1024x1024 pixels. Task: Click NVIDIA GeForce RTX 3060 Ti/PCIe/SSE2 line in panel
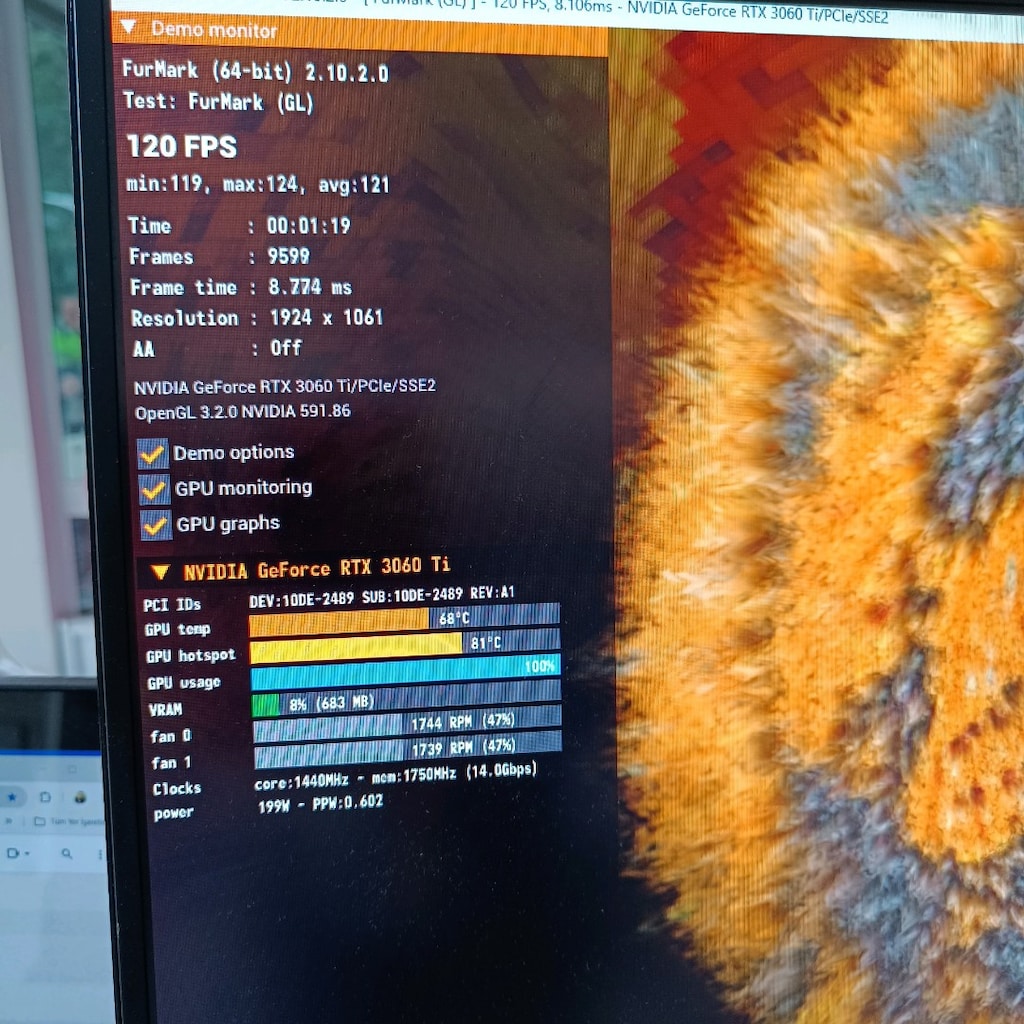pos(285,387)
